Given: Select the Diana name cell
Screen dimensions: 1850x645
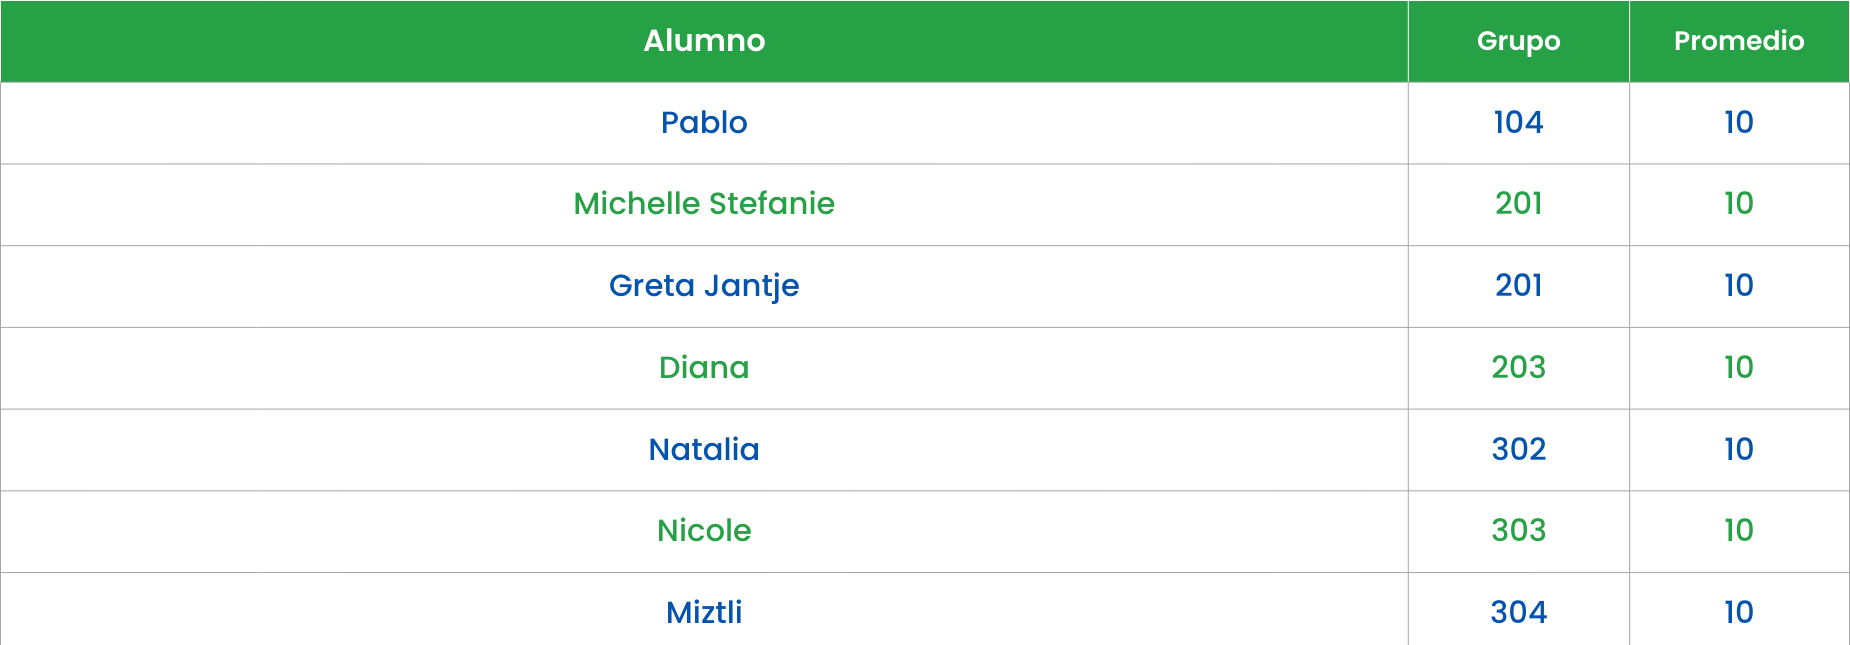Looking at the screenshot, I should [704, 368].
